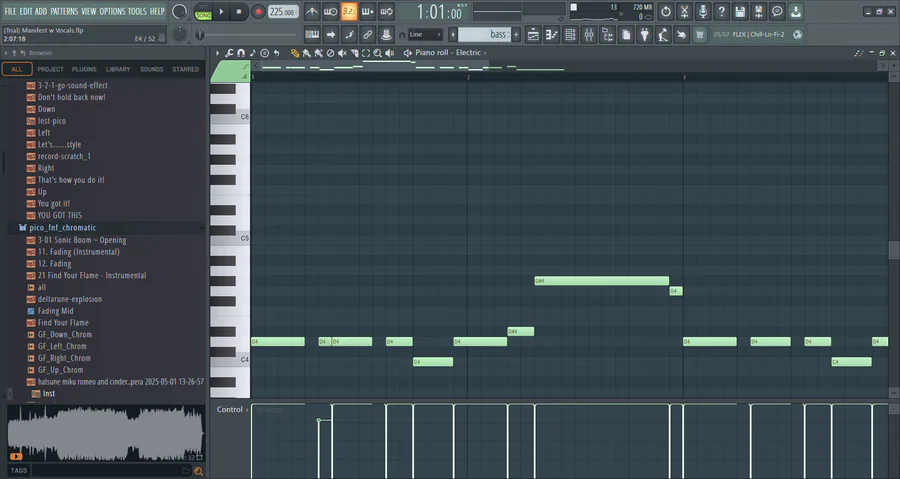Click the song position slider handle
The image size is (900, 479).
point(200,36)
